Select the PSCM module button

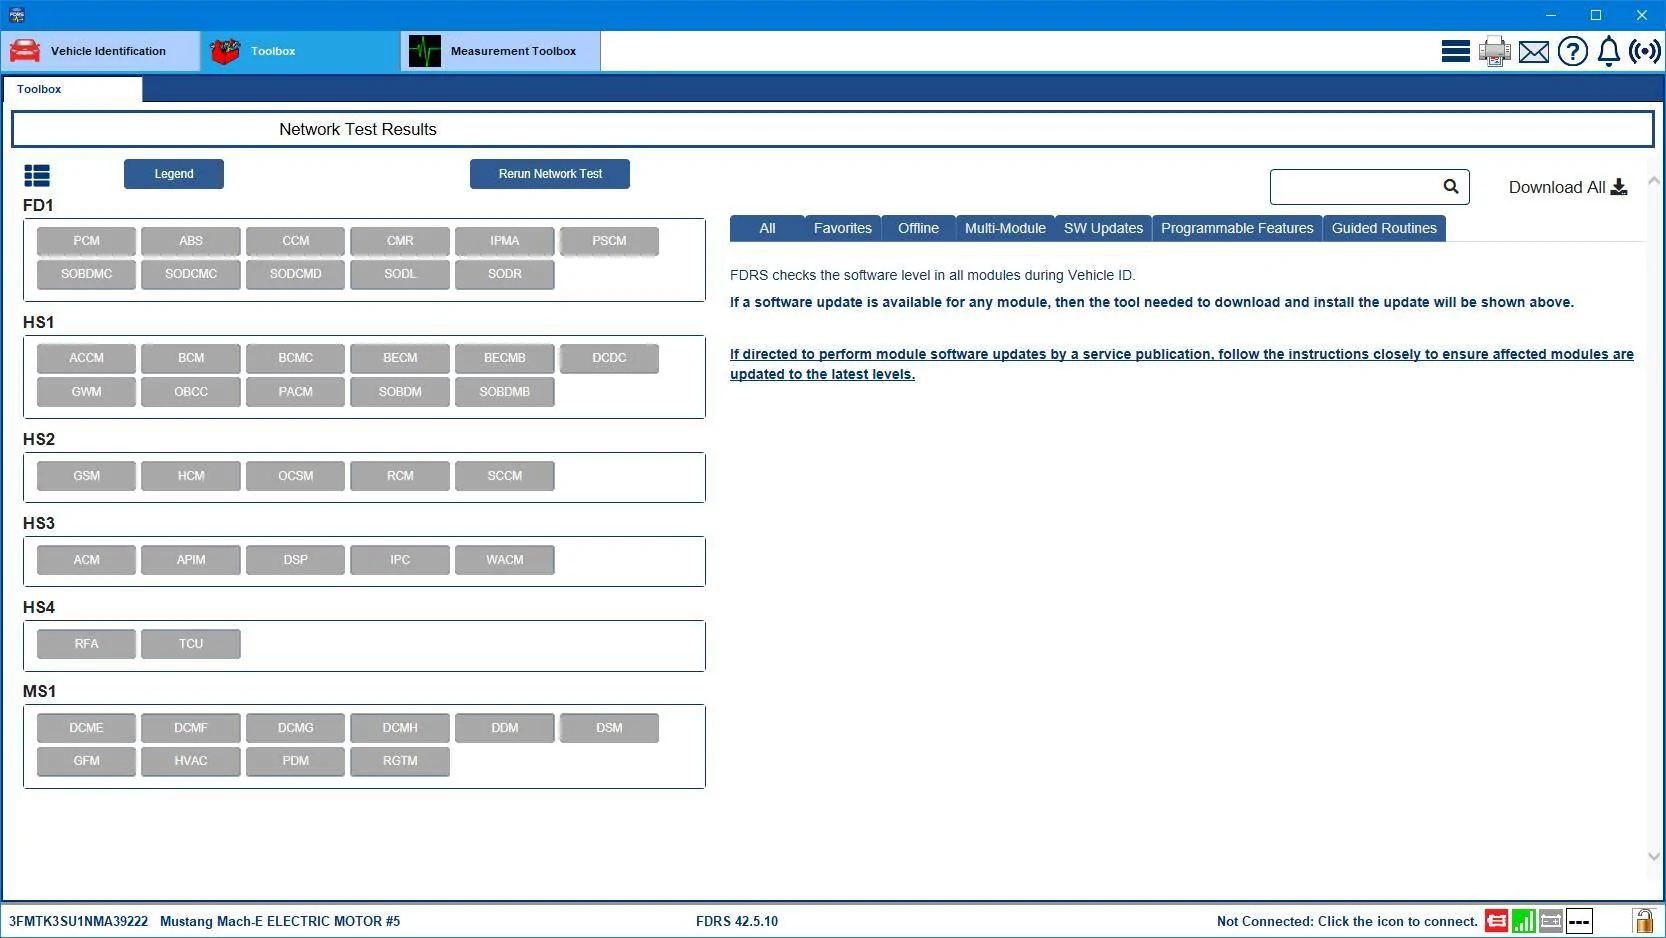tap(609, 241)
